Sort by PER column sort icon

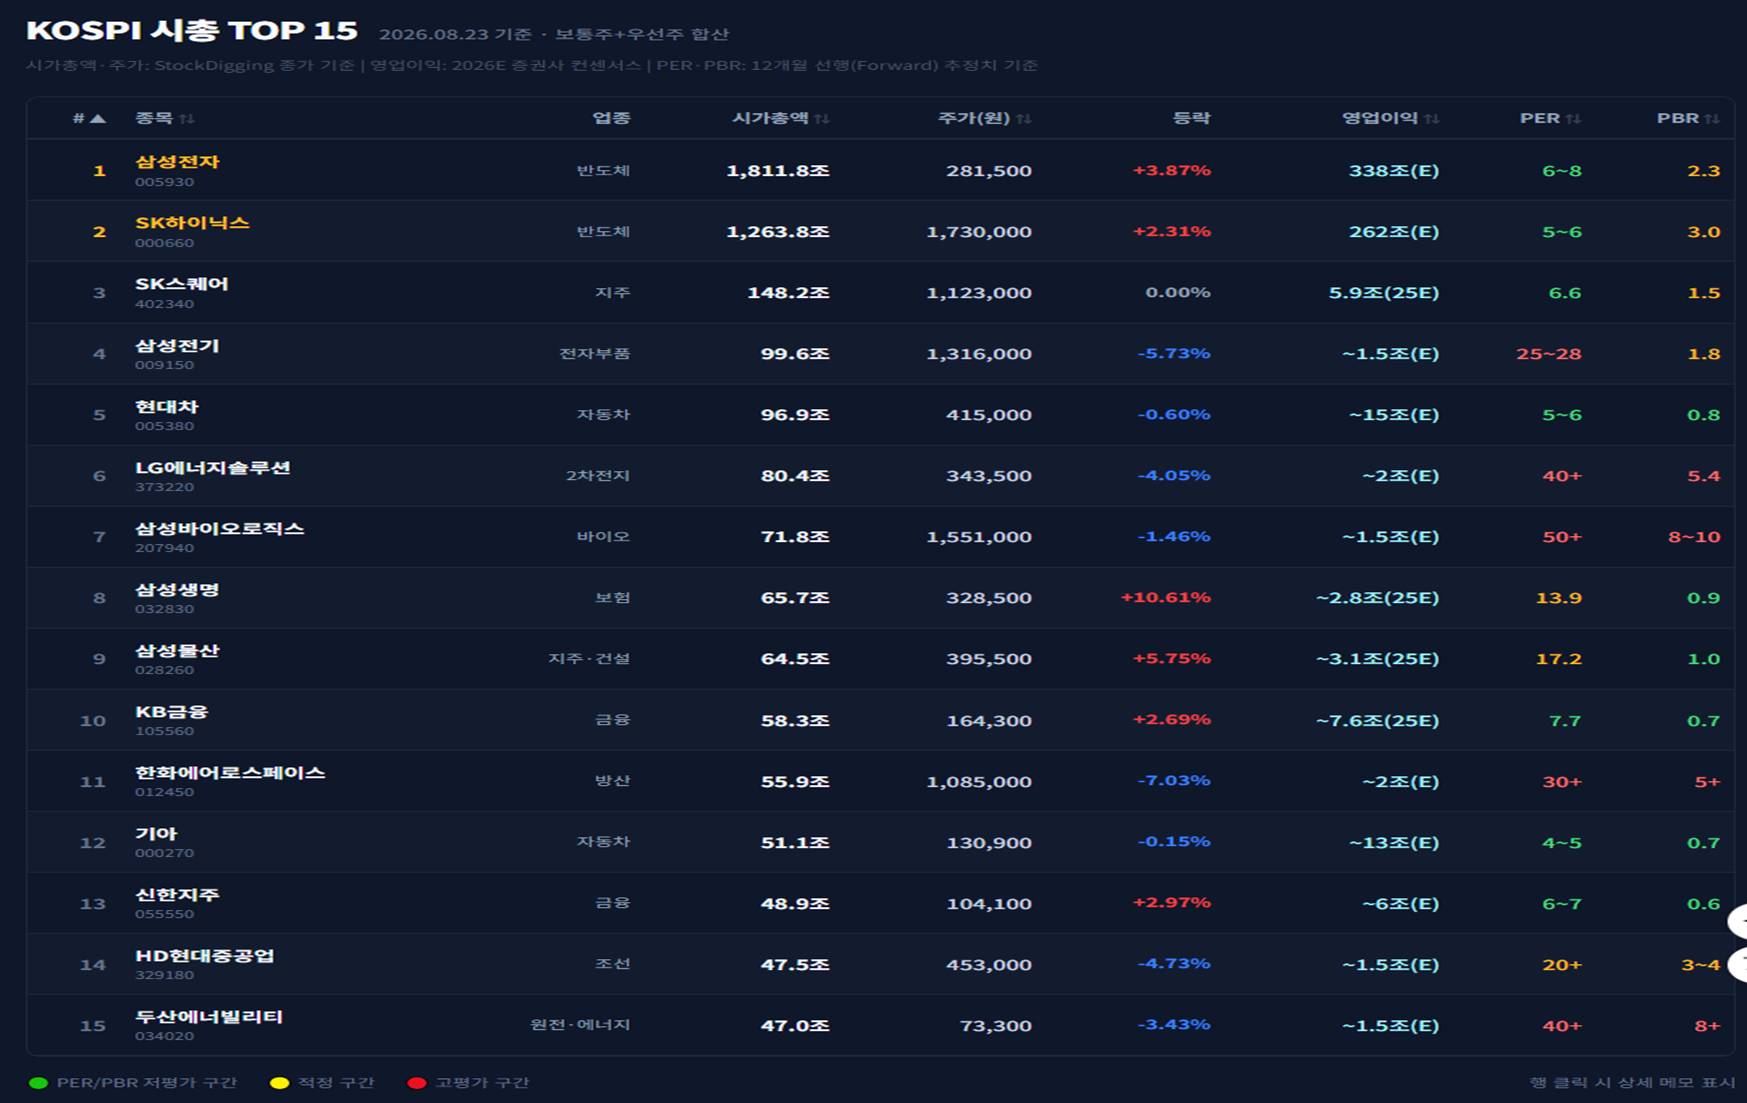click(1574, 118)
